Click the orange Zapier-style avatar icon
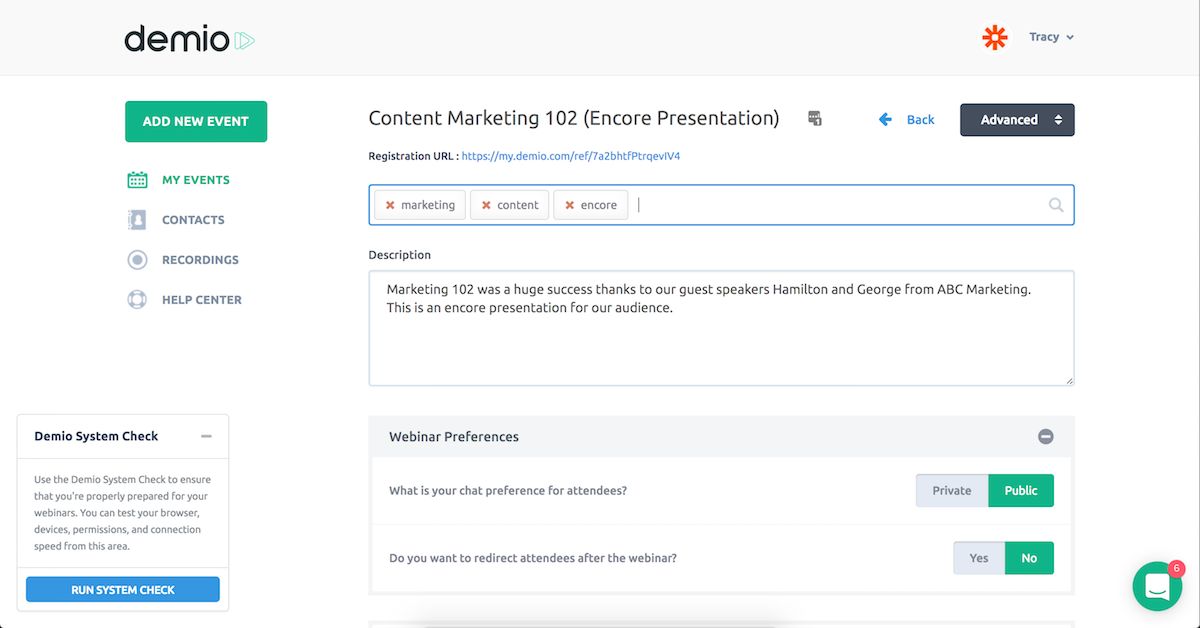The image size is (1200, 628). pyautogui.click(x=995, y=37)
